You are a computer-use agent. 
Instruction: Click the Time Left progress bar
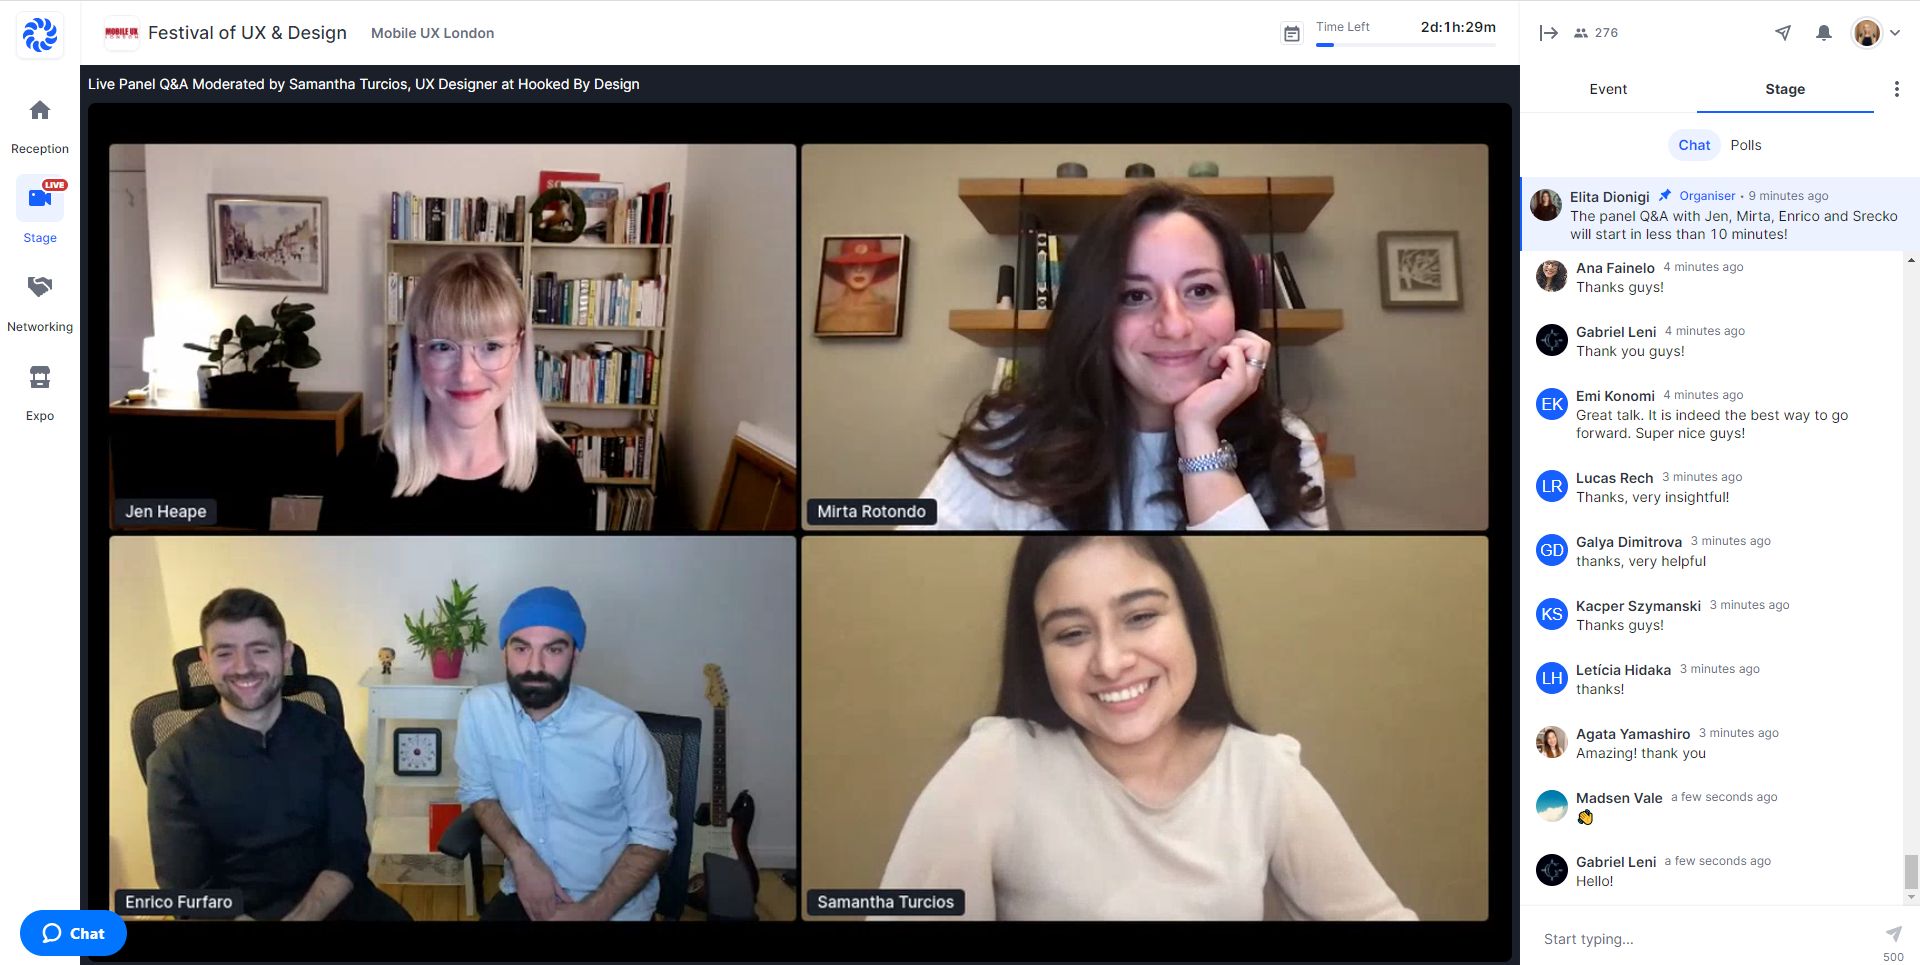click(1405, 45)
